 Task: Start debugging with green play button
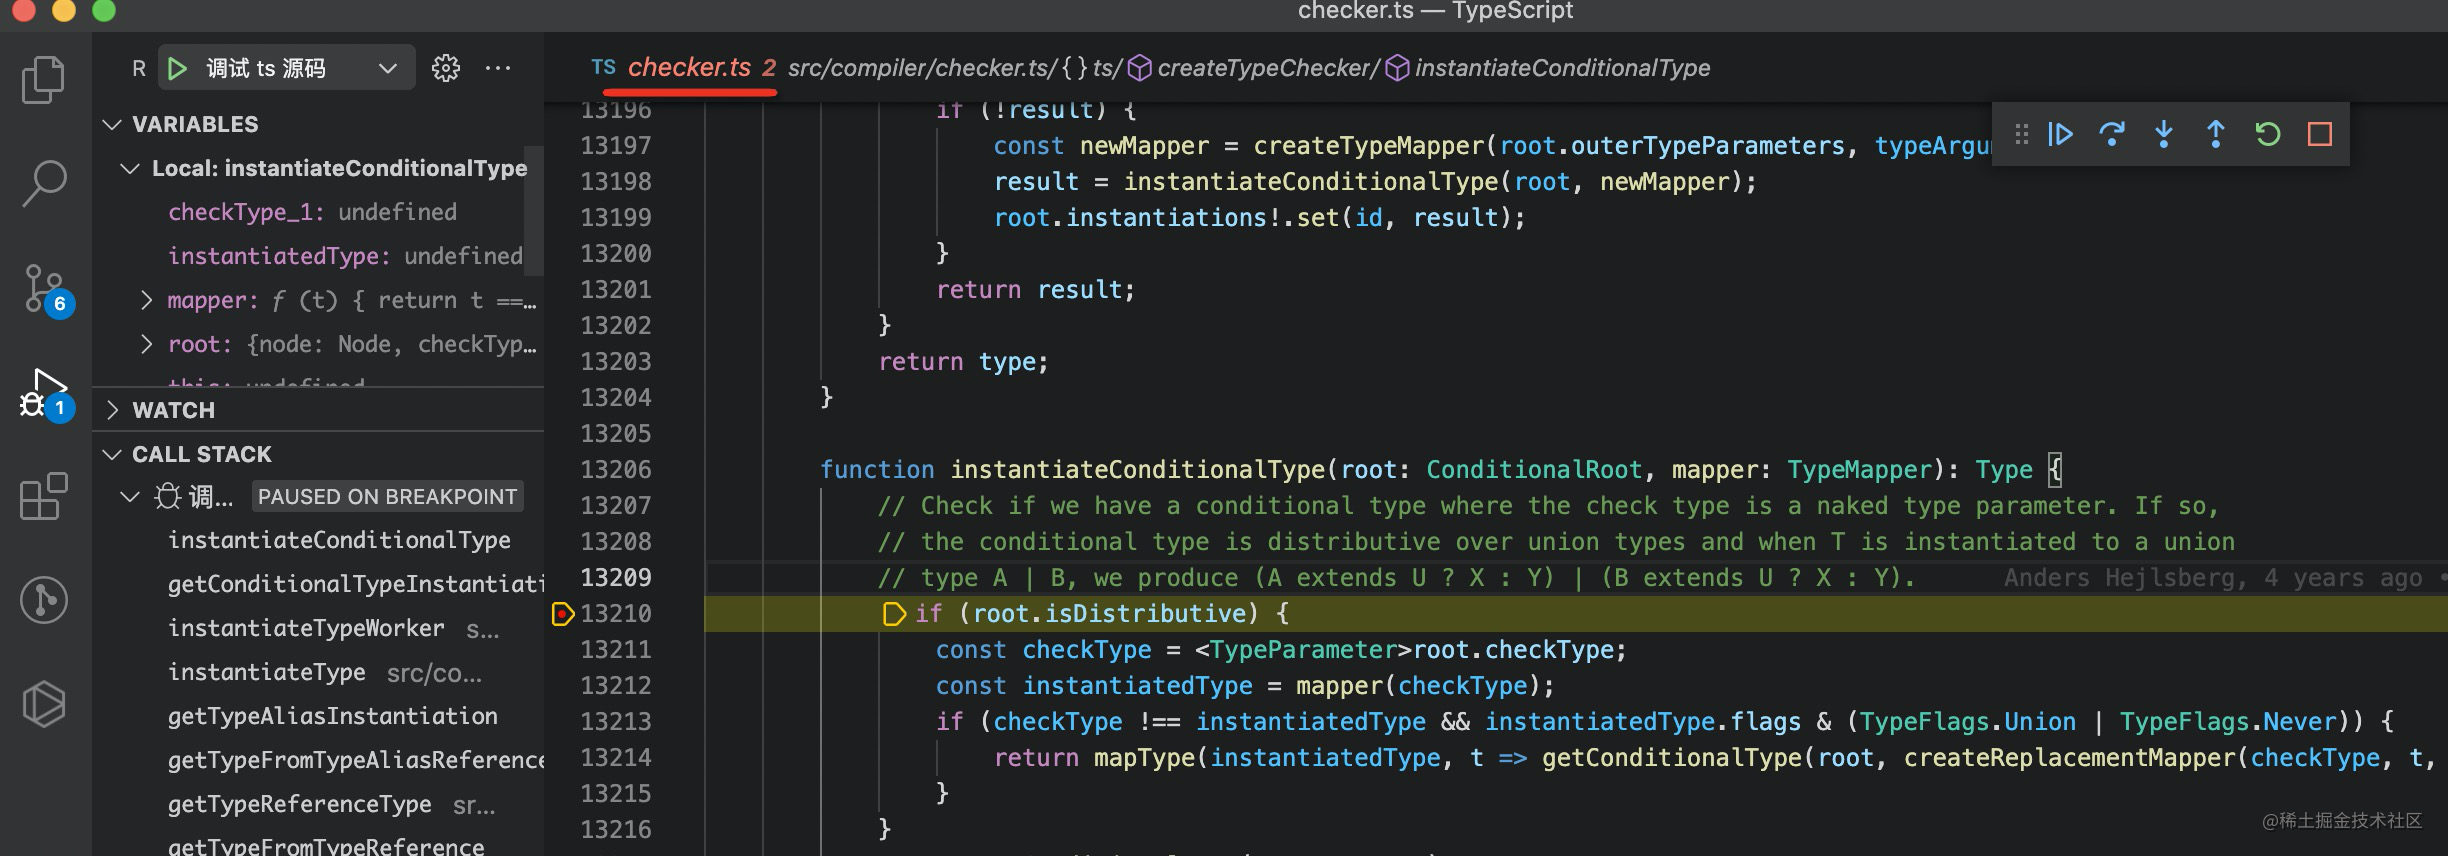[x=178, y=68]
